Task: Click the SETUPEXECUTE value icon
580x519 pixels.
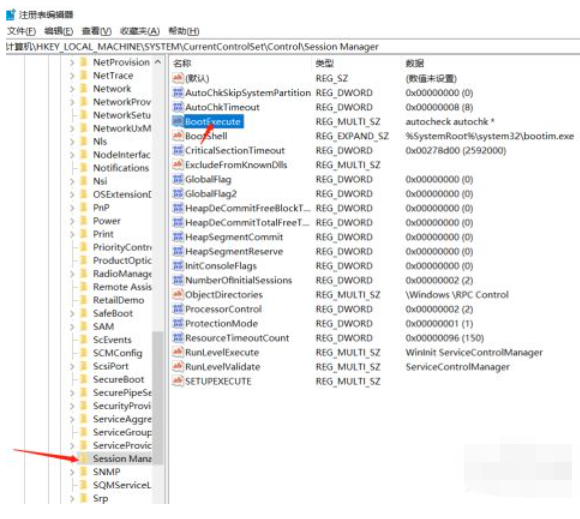Action: pyautogui.click(x=178, y=381)
